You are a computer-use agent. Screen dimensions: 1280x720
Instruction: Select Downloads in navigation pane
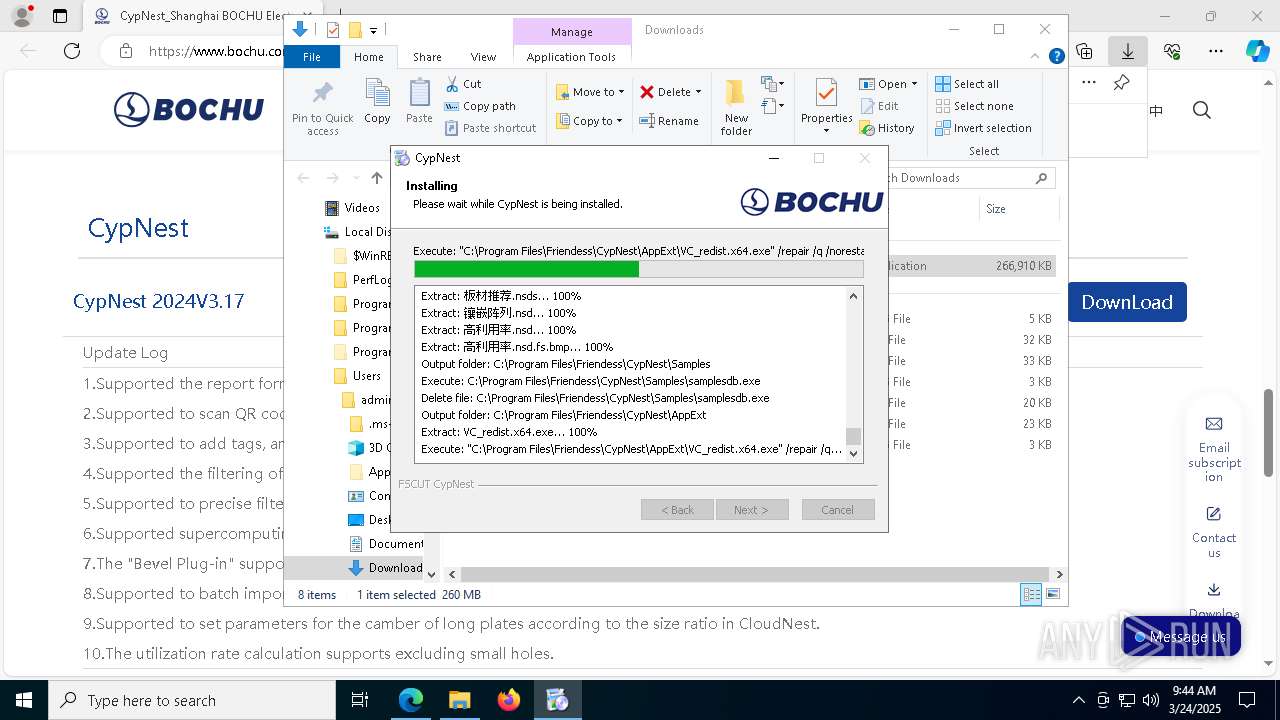[x=385, y=568]
